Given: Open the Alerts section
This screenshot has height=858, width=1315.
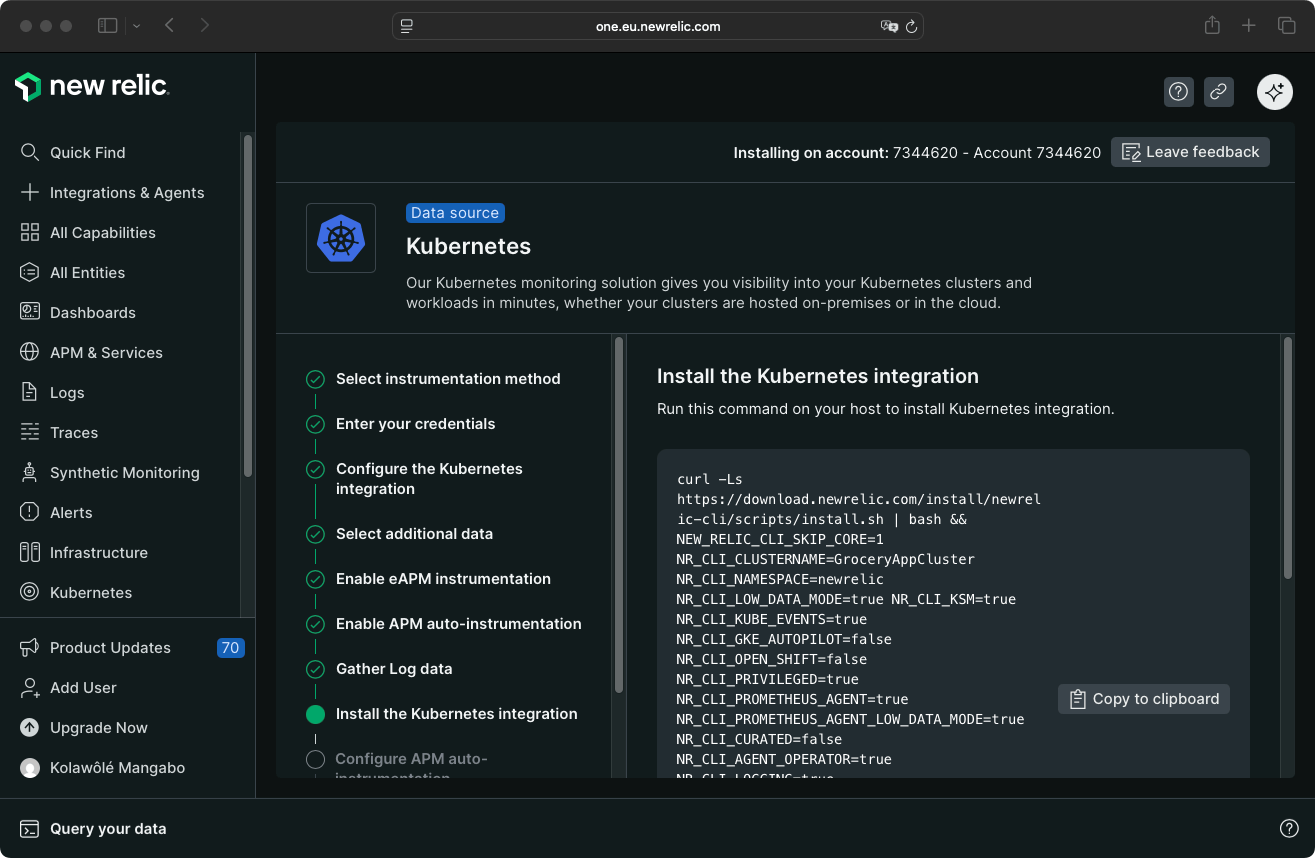Looking at the screenshot, I should (x=68, y=512).
